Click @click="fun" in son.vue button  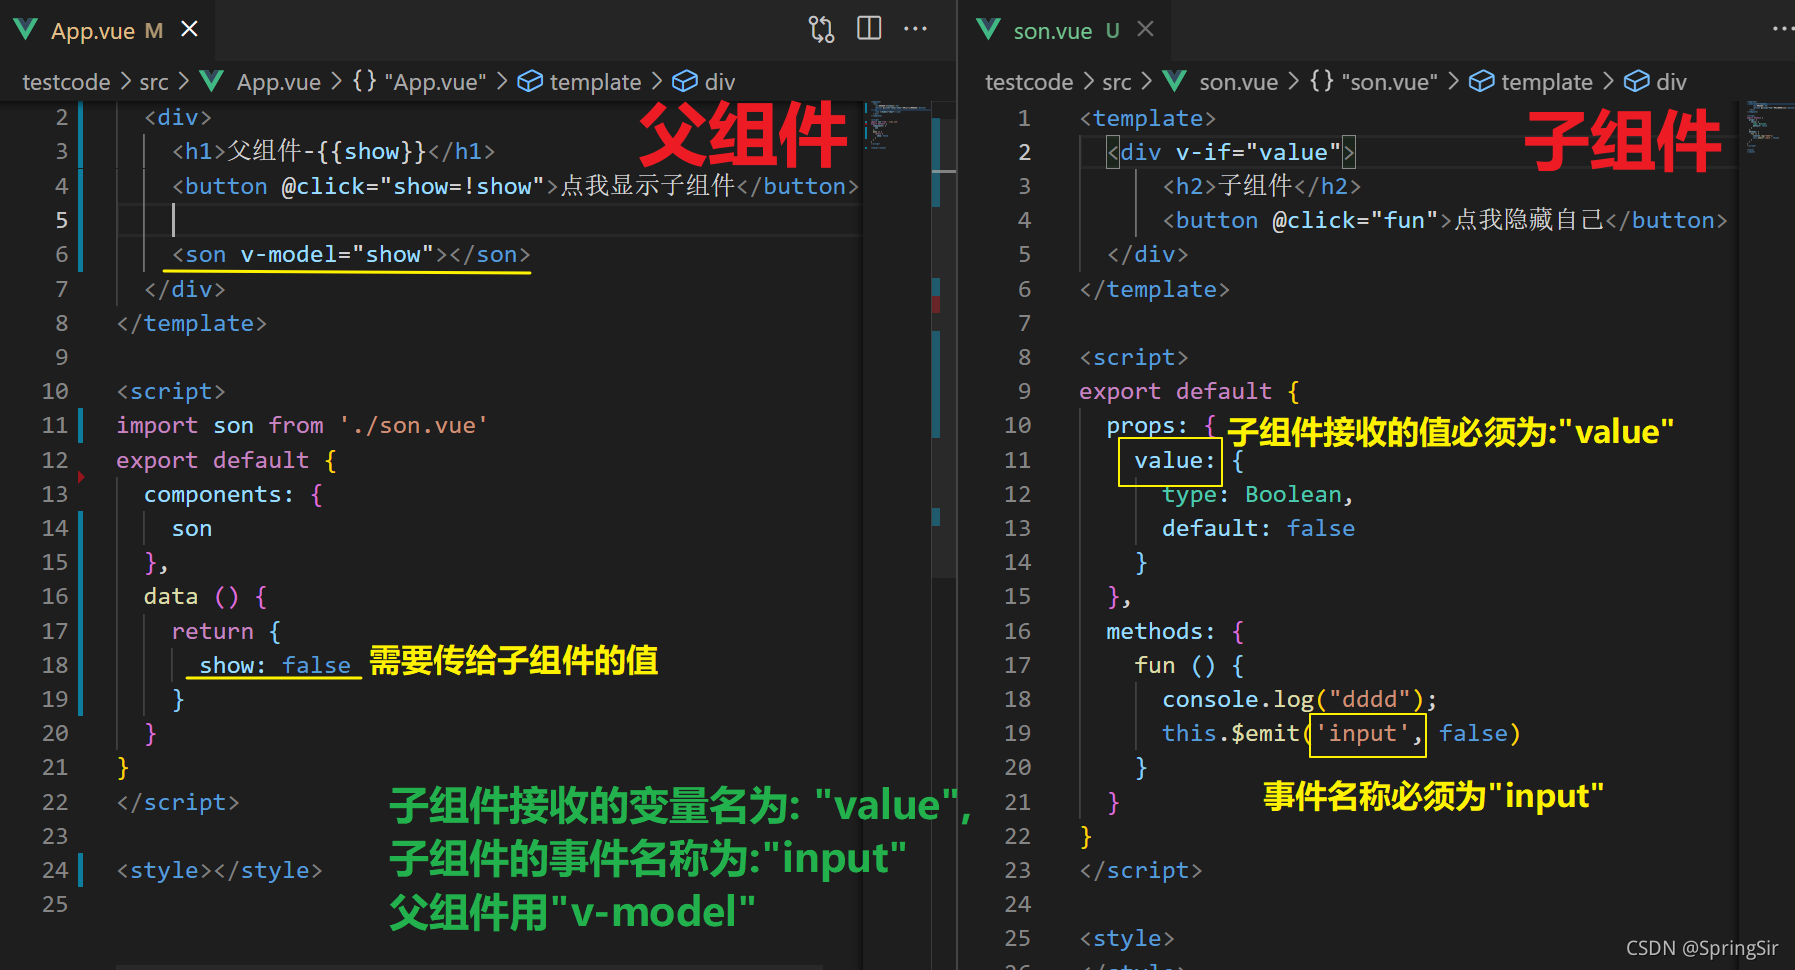(1355, 220)
